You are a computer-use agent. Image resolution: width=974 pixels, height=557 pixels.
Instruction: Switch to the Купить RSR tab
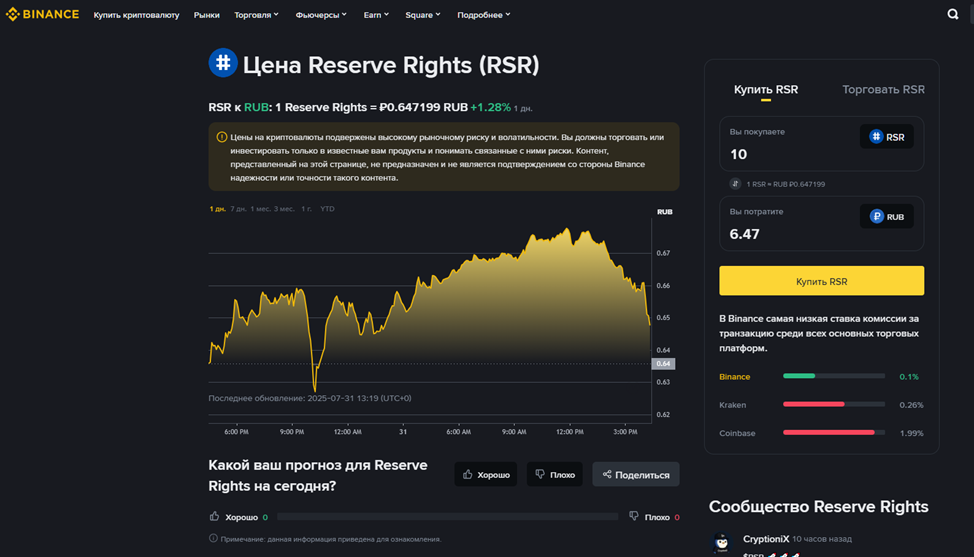pos(766,89)
